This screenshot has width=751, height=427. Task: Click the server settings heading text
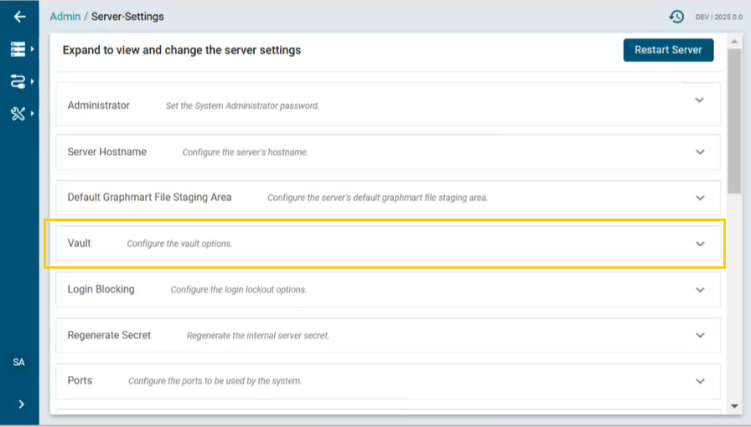click(x=182, y=50)
